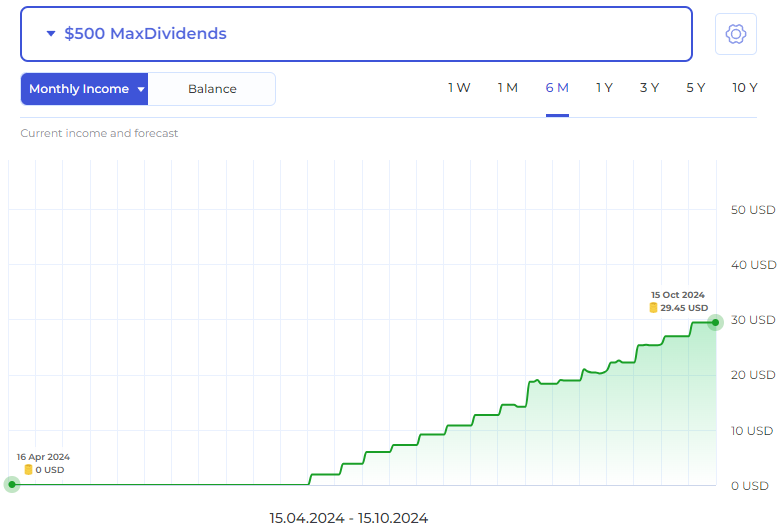
Task: Click the '40 USD' axis label
Action: [x=754, y=265]
